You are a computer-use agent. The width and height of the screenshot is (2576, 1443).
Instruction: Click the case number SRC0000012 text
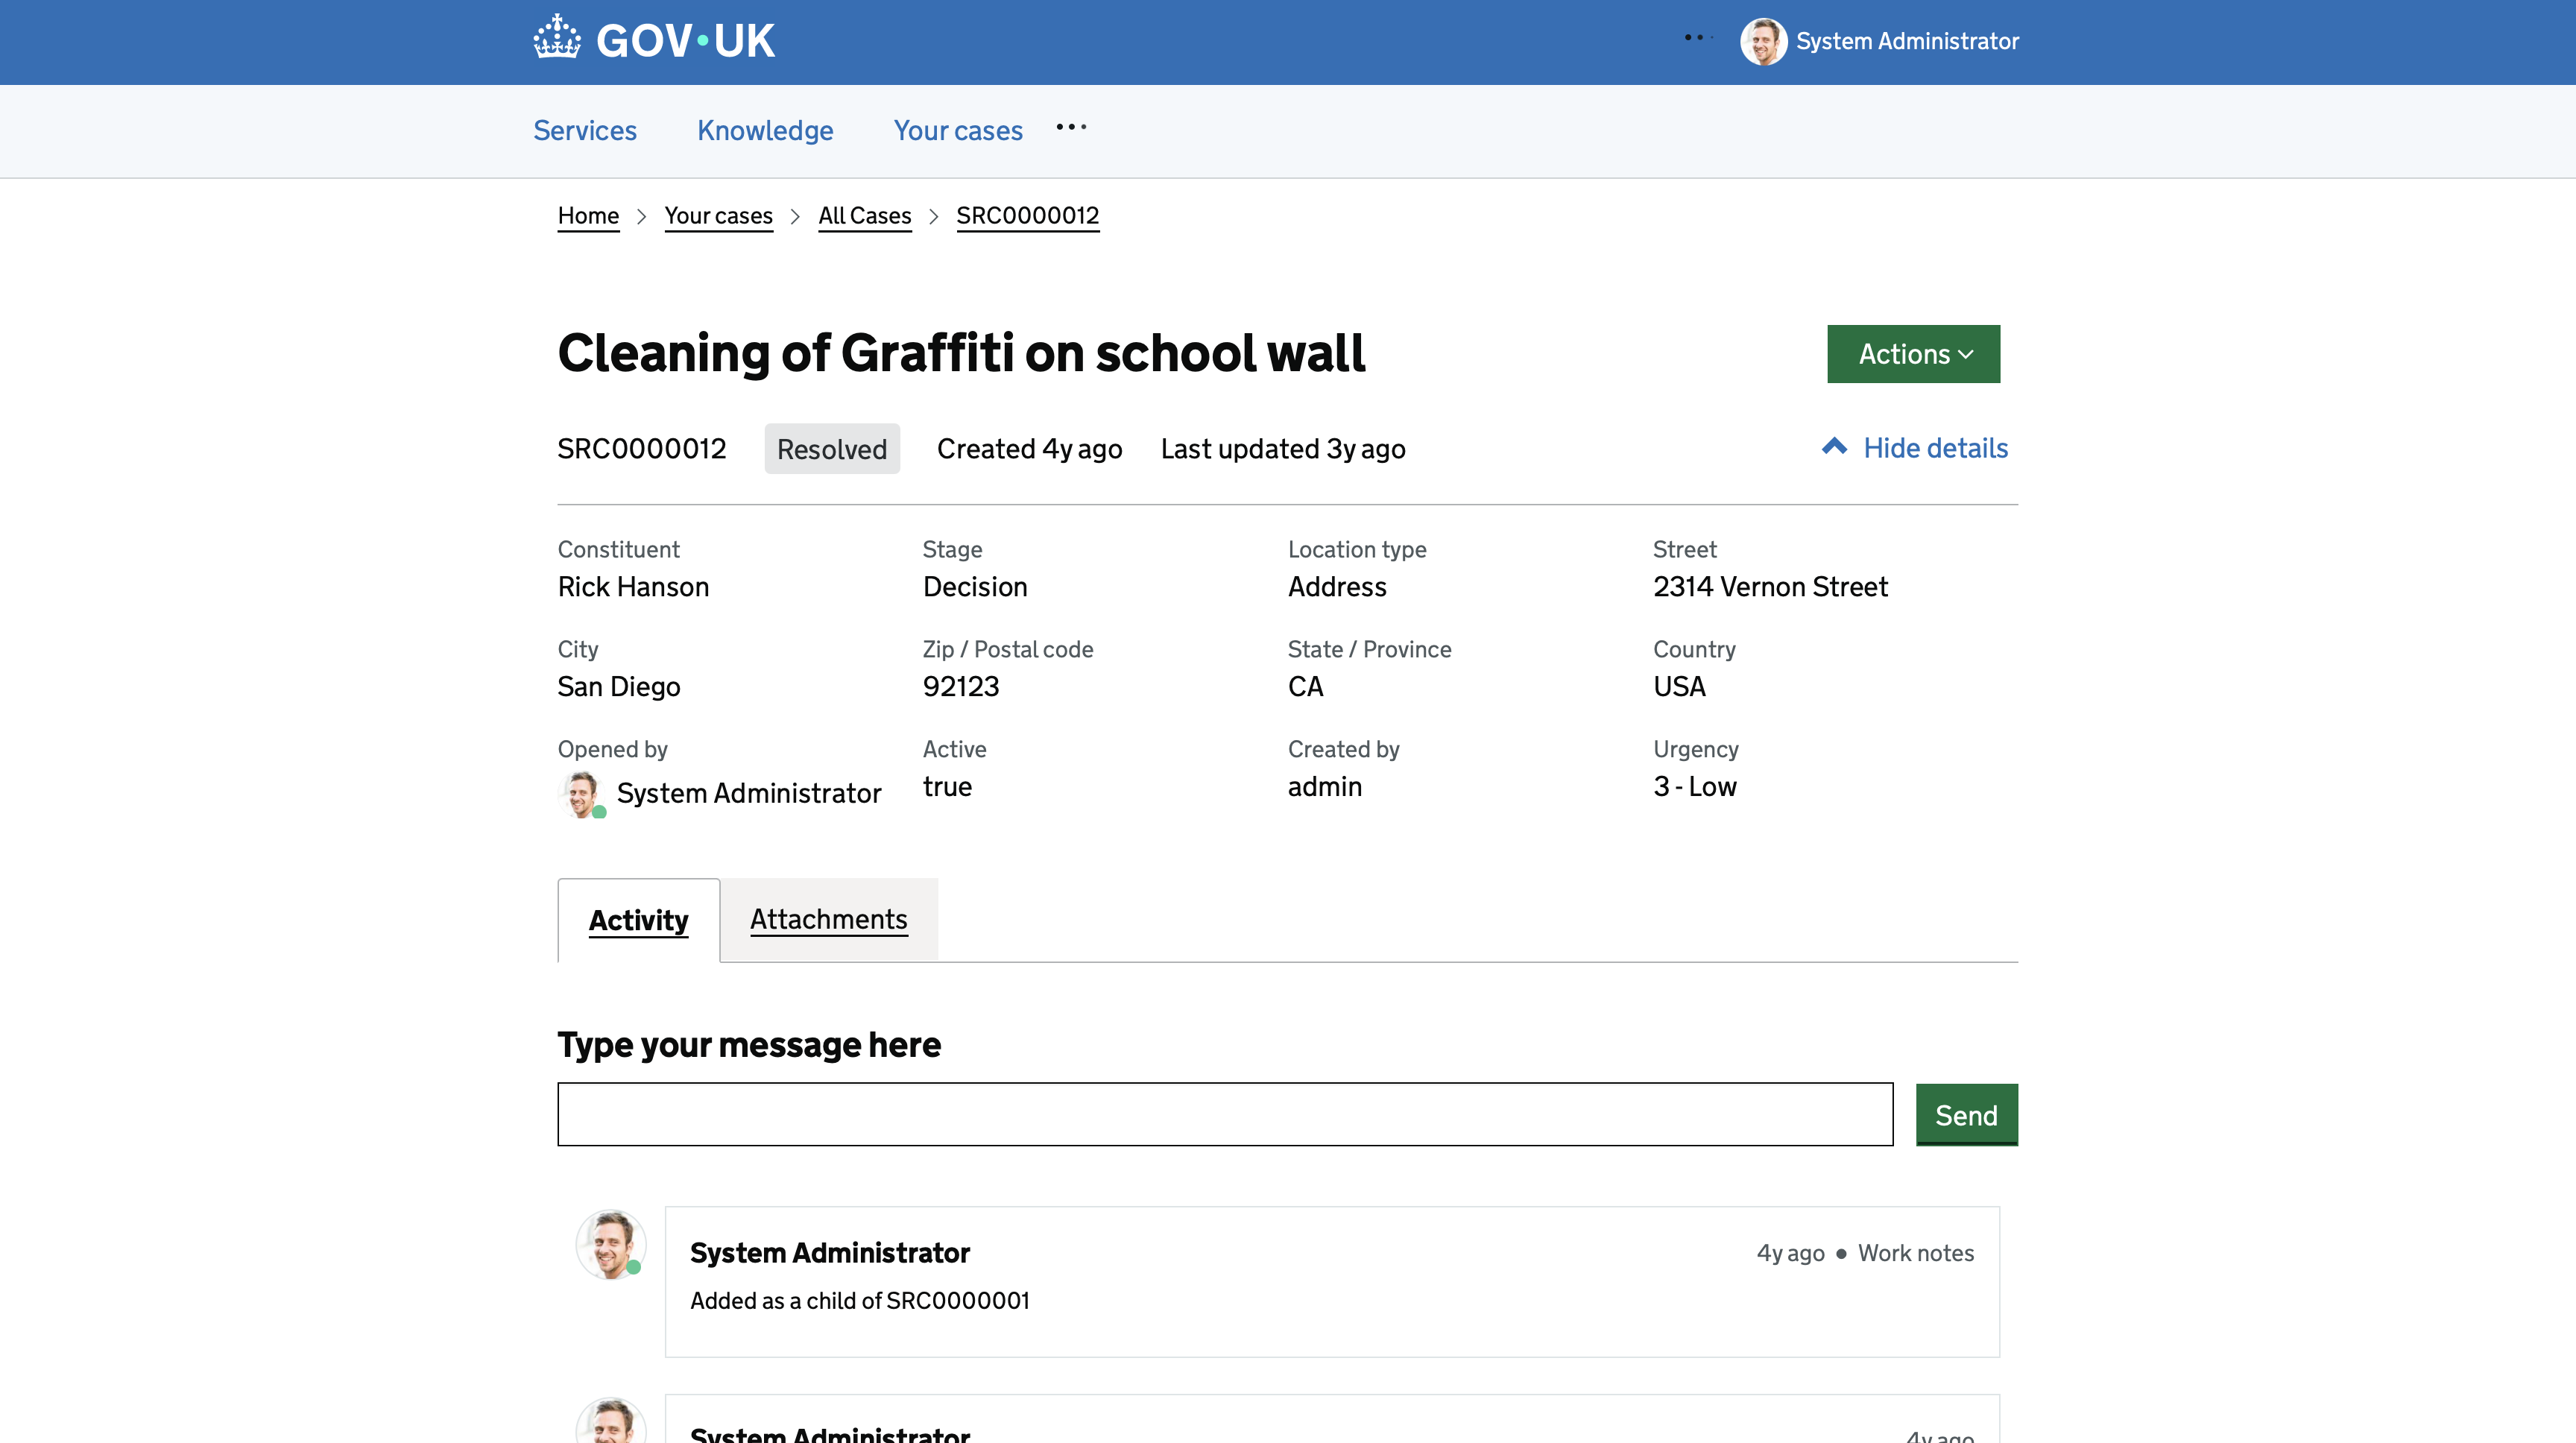642,449
